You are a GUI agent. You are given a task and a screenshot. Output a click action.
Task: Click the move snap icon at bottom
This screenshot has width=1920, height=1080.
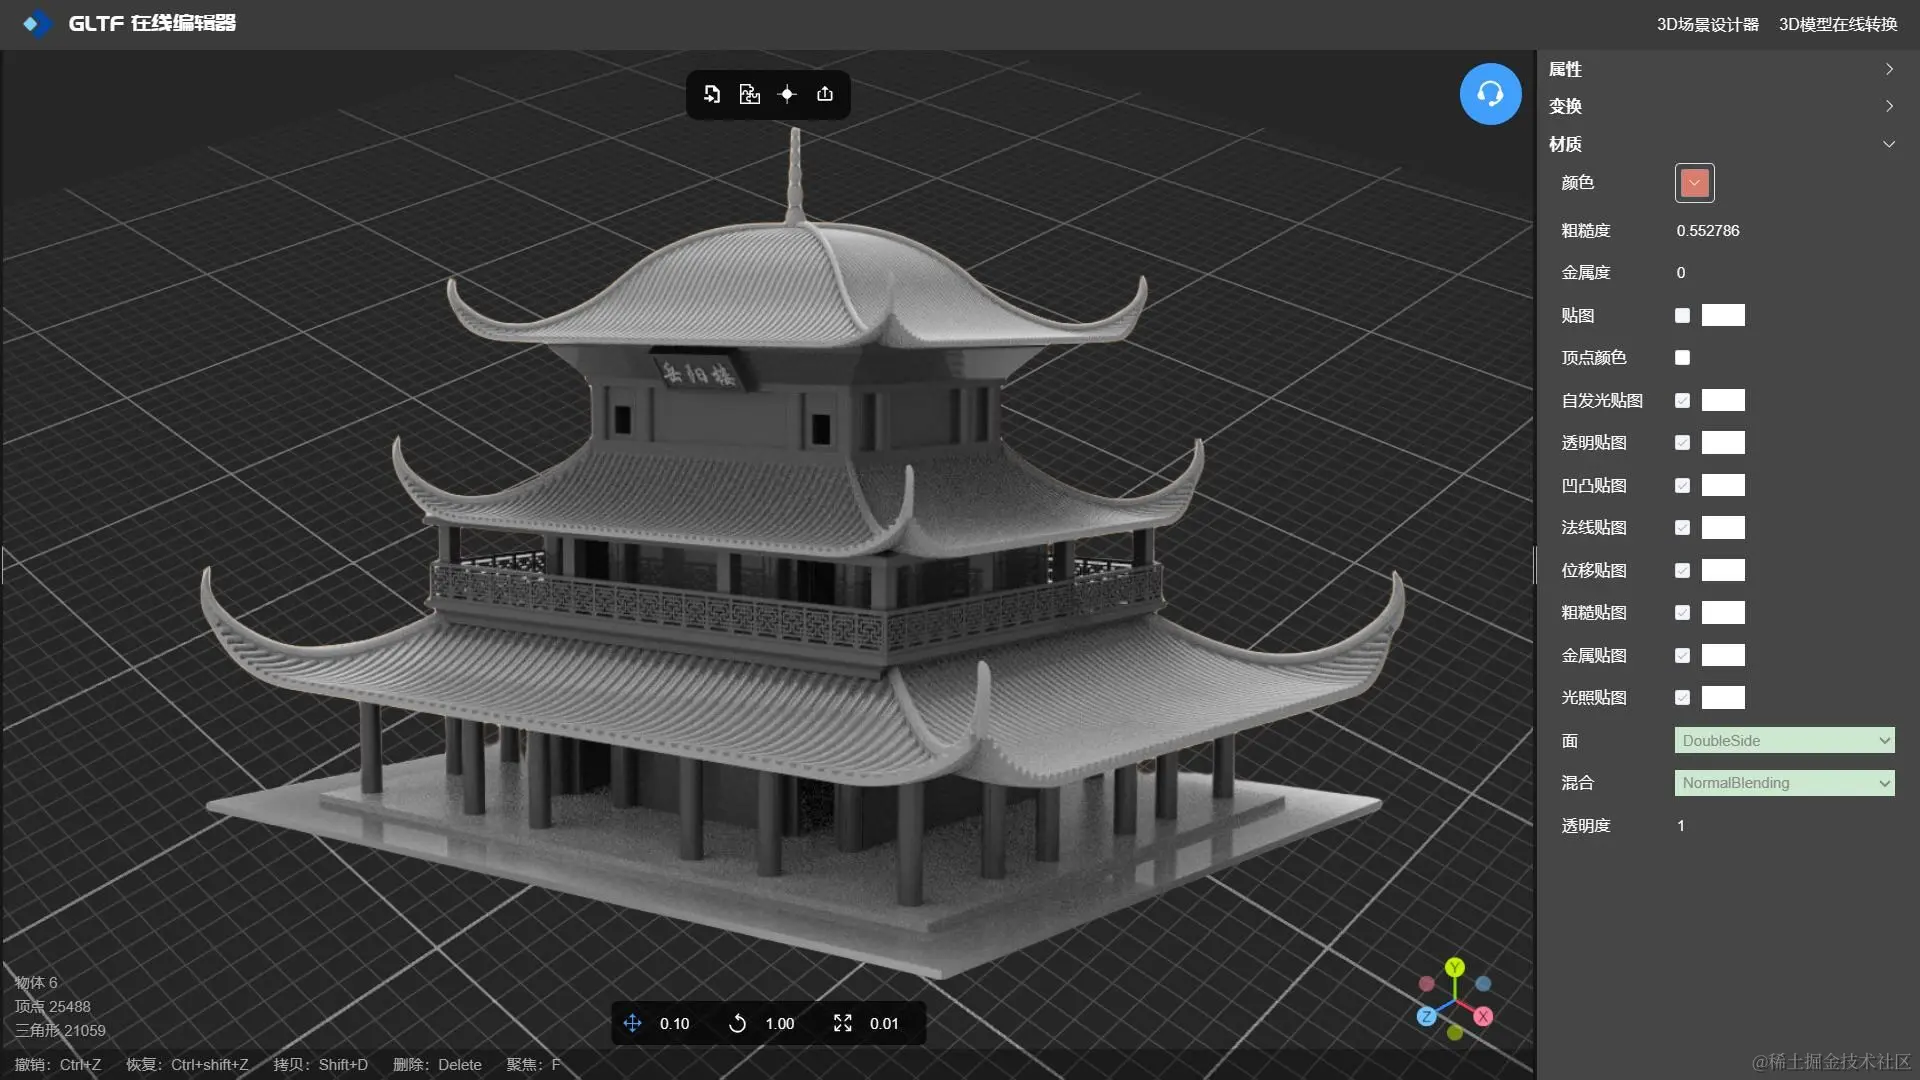pos(632,1023)
